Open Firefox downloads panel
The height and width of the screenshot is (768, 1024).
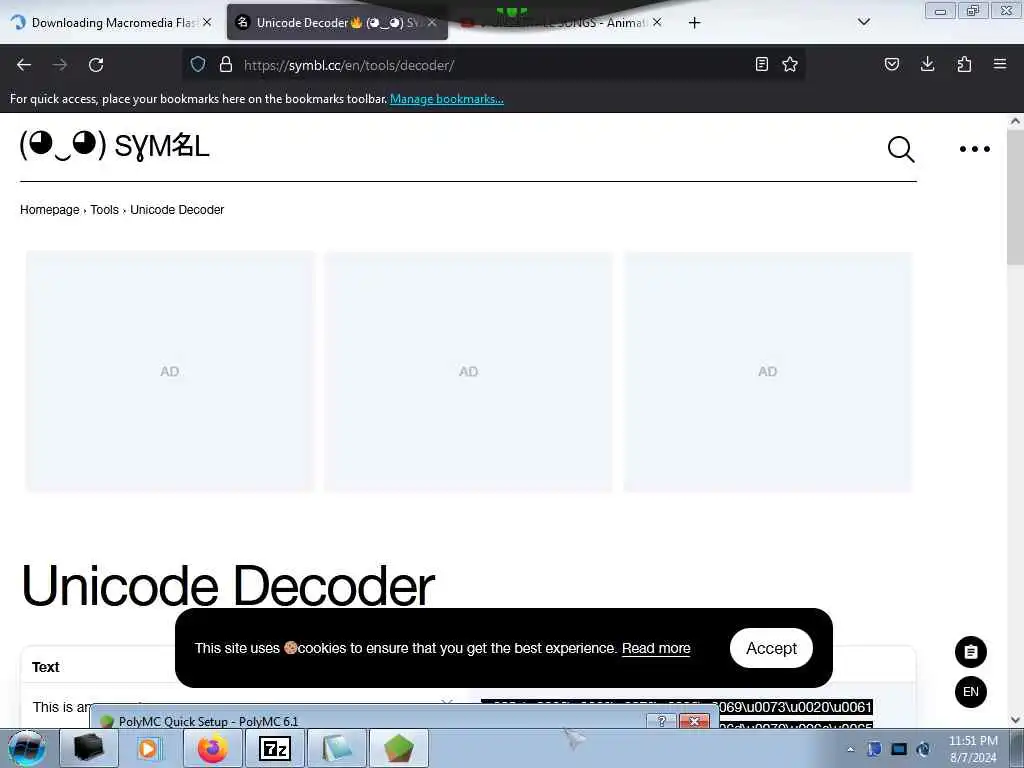927,64
